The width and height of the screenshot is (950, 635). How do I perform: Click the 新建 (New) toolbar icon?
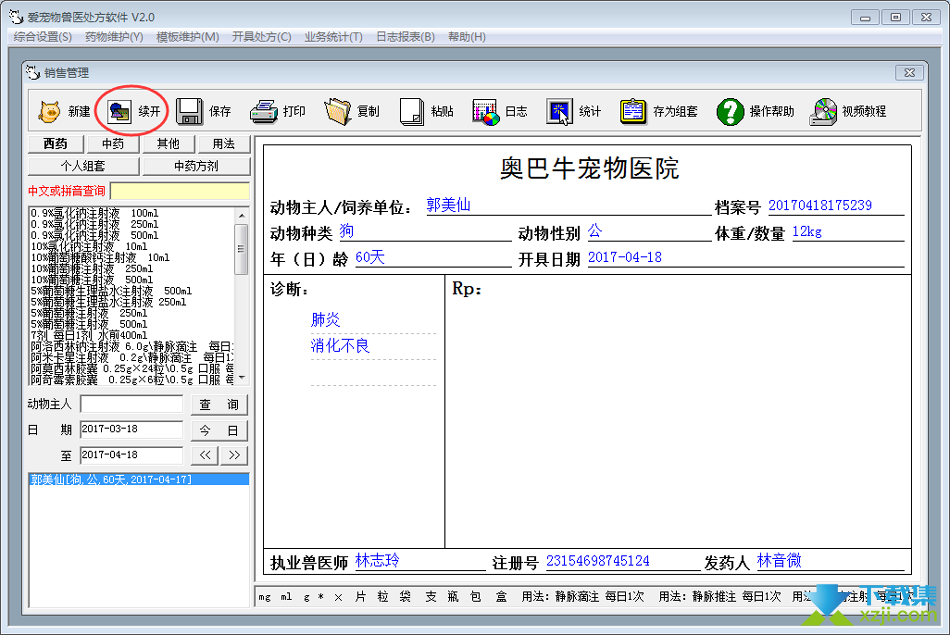[50, 111]
